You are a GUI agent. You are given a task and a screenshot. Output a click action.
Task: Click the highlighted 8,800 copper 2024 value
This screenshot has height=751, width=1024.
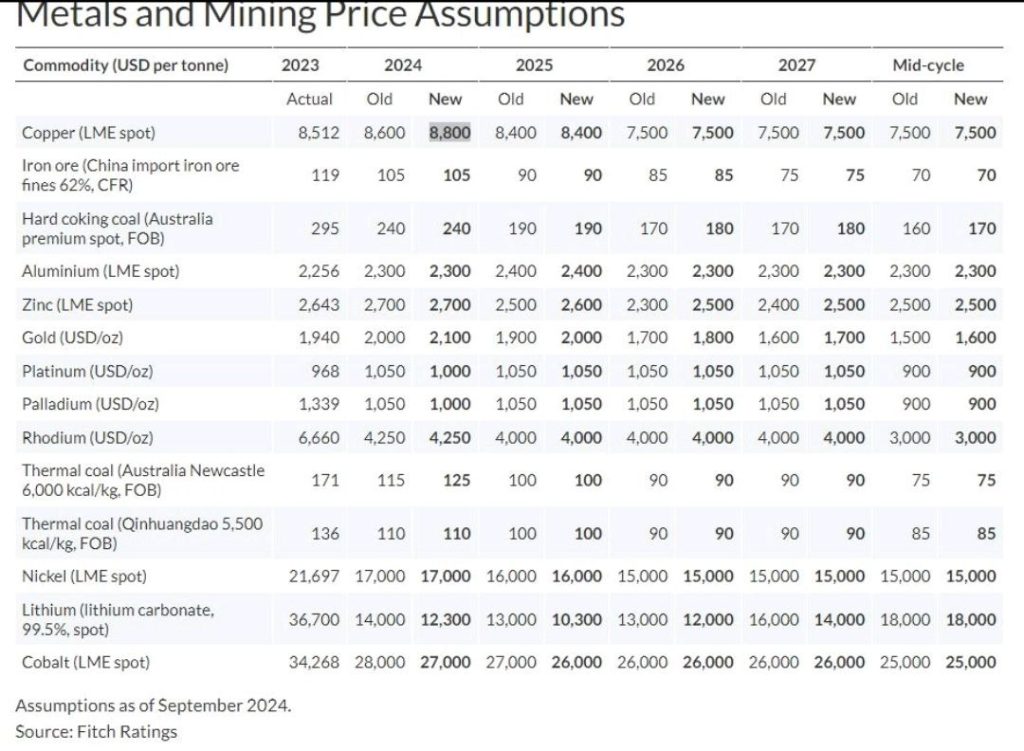450,133
